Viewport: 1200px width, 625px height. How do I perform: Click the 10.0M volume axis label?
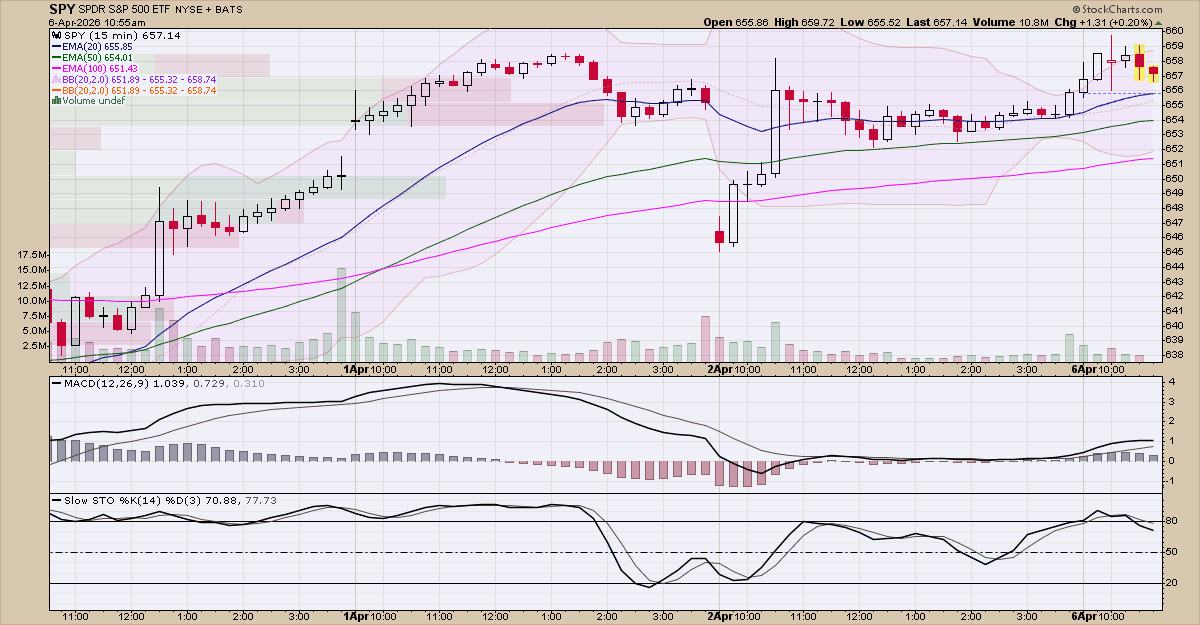33,300
